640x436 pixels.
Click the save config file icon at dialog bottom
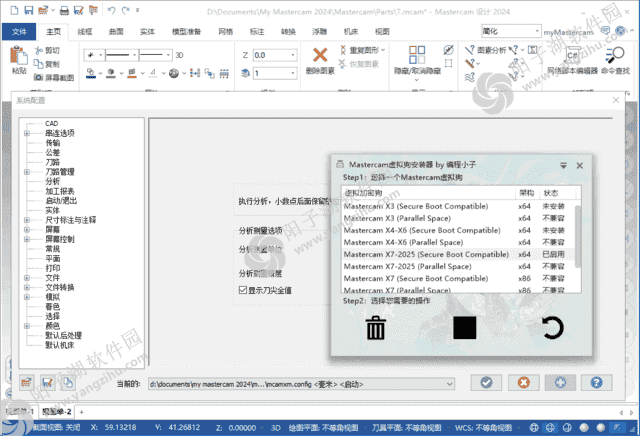click(x=47, y=383)
